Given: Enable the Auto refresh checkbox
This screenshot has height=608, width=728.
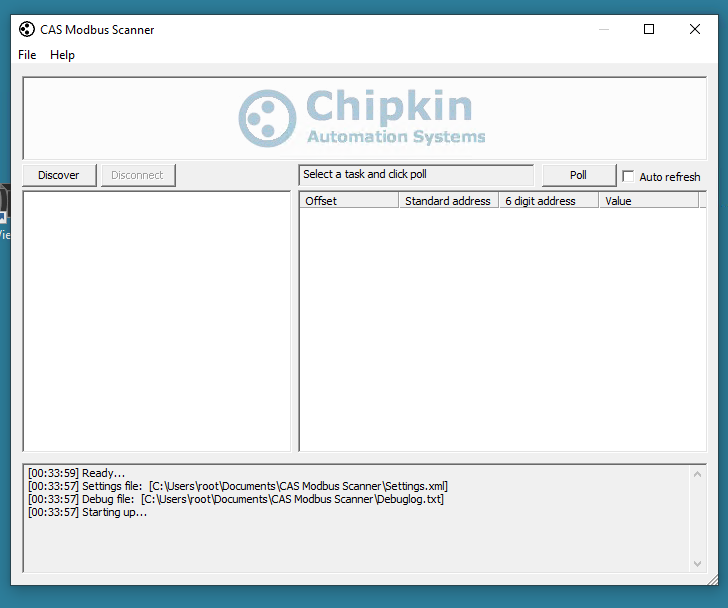Looking at the screenshot, I should (628, 176).
